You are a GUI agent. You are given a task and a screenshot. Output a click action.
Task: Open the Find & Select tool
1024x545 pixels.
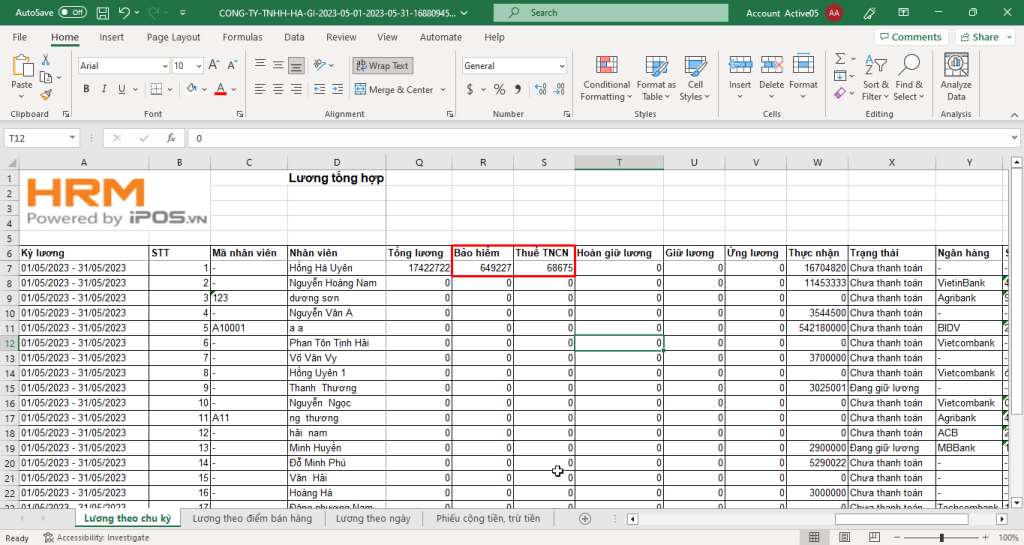click(909, 77)
